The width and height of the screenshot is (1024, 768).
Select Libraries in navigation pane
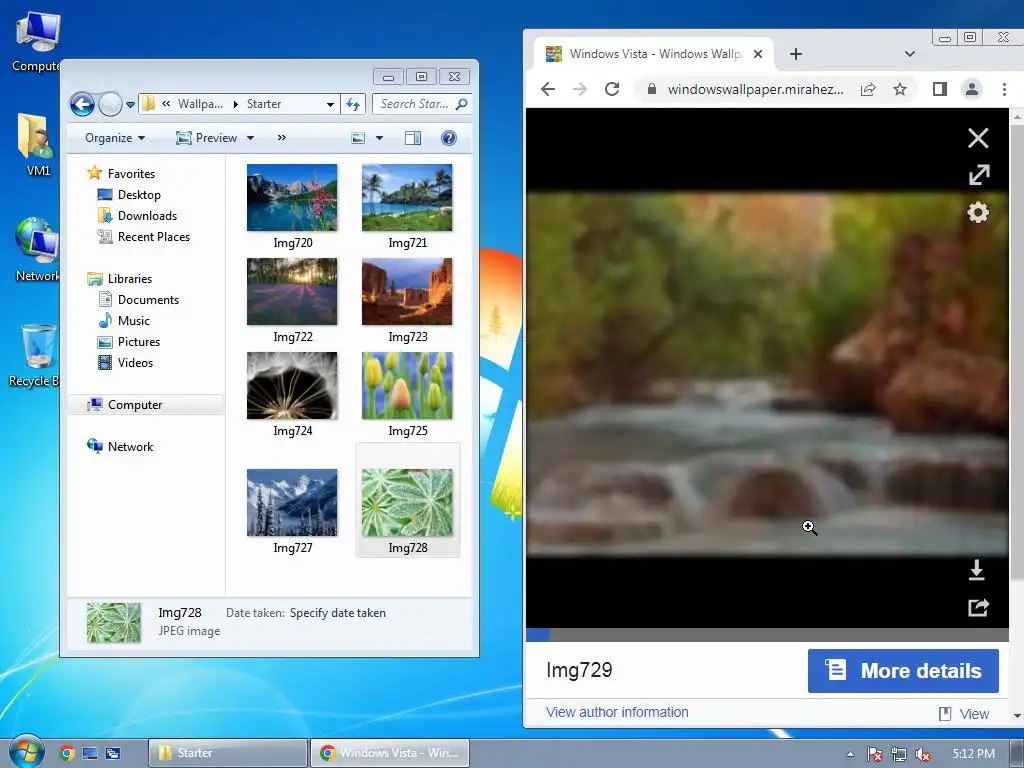(129, 279)
